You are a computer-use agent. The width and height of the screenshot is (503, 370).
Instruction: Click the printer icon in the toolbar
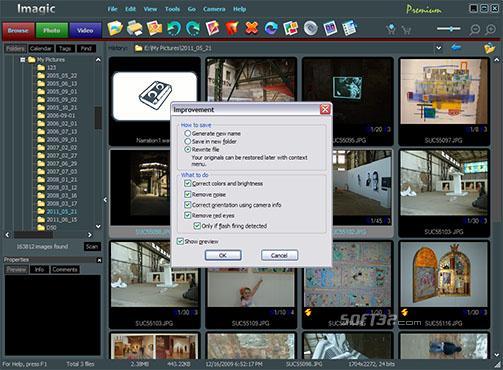[135, 28]
